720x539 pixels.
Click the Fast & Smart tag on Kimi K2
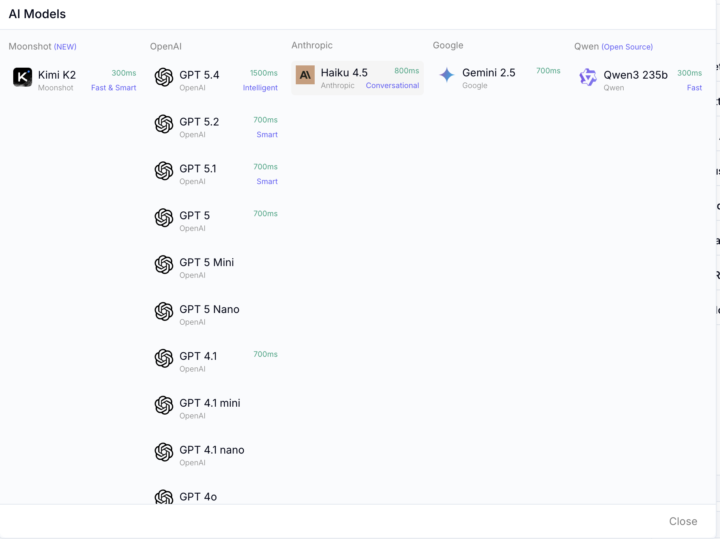pyautogui.click(x=113, y=88)
